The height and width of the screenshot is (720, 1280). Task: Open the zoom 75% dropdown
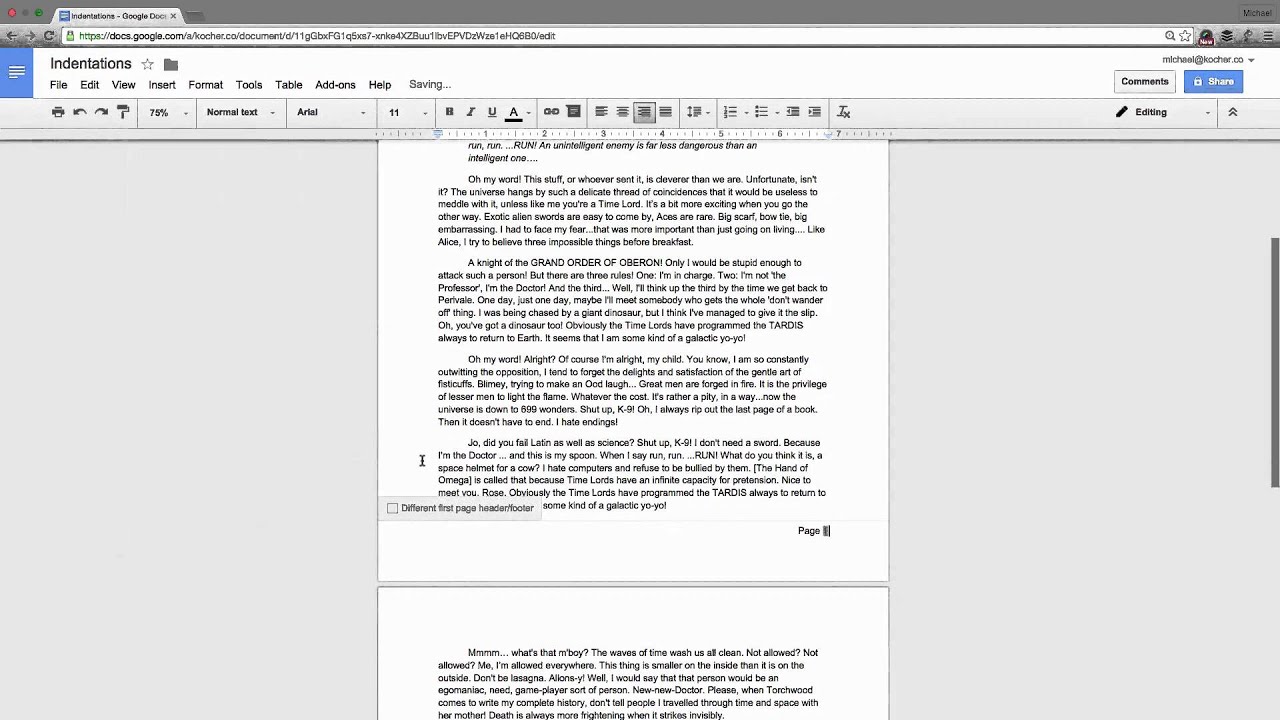tap(168, 112)
